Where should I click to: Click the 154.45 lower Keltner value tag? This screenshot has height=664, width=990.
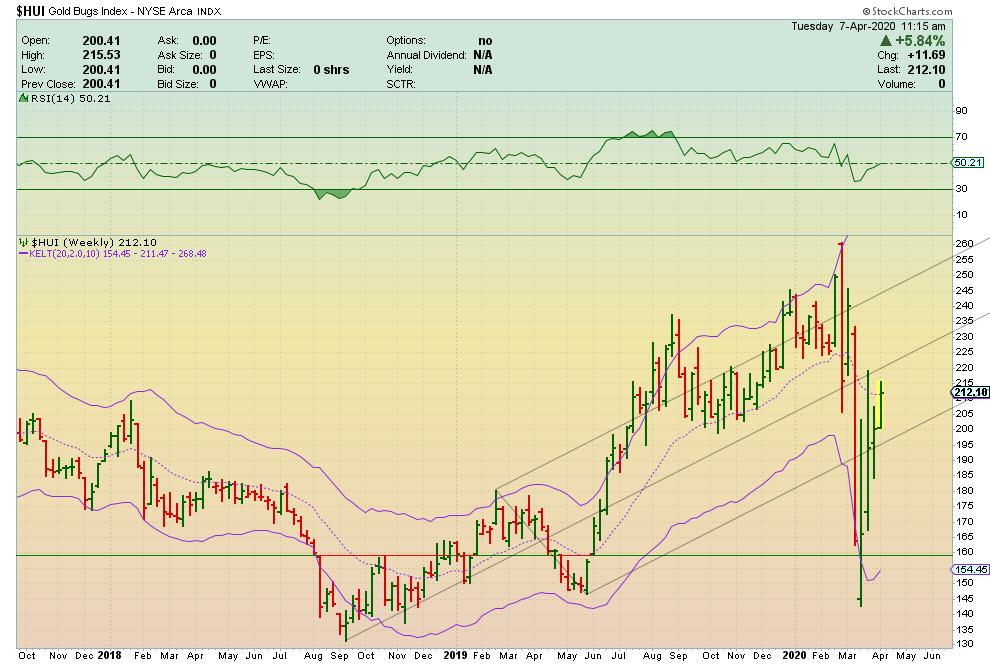coord(969,569)
